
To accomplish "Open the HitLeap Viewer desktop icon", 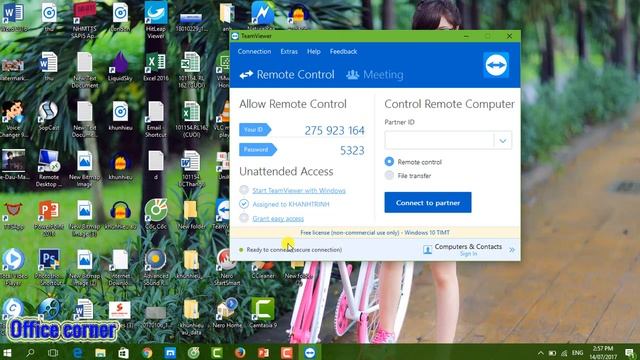I will click(x=156, y=20).
